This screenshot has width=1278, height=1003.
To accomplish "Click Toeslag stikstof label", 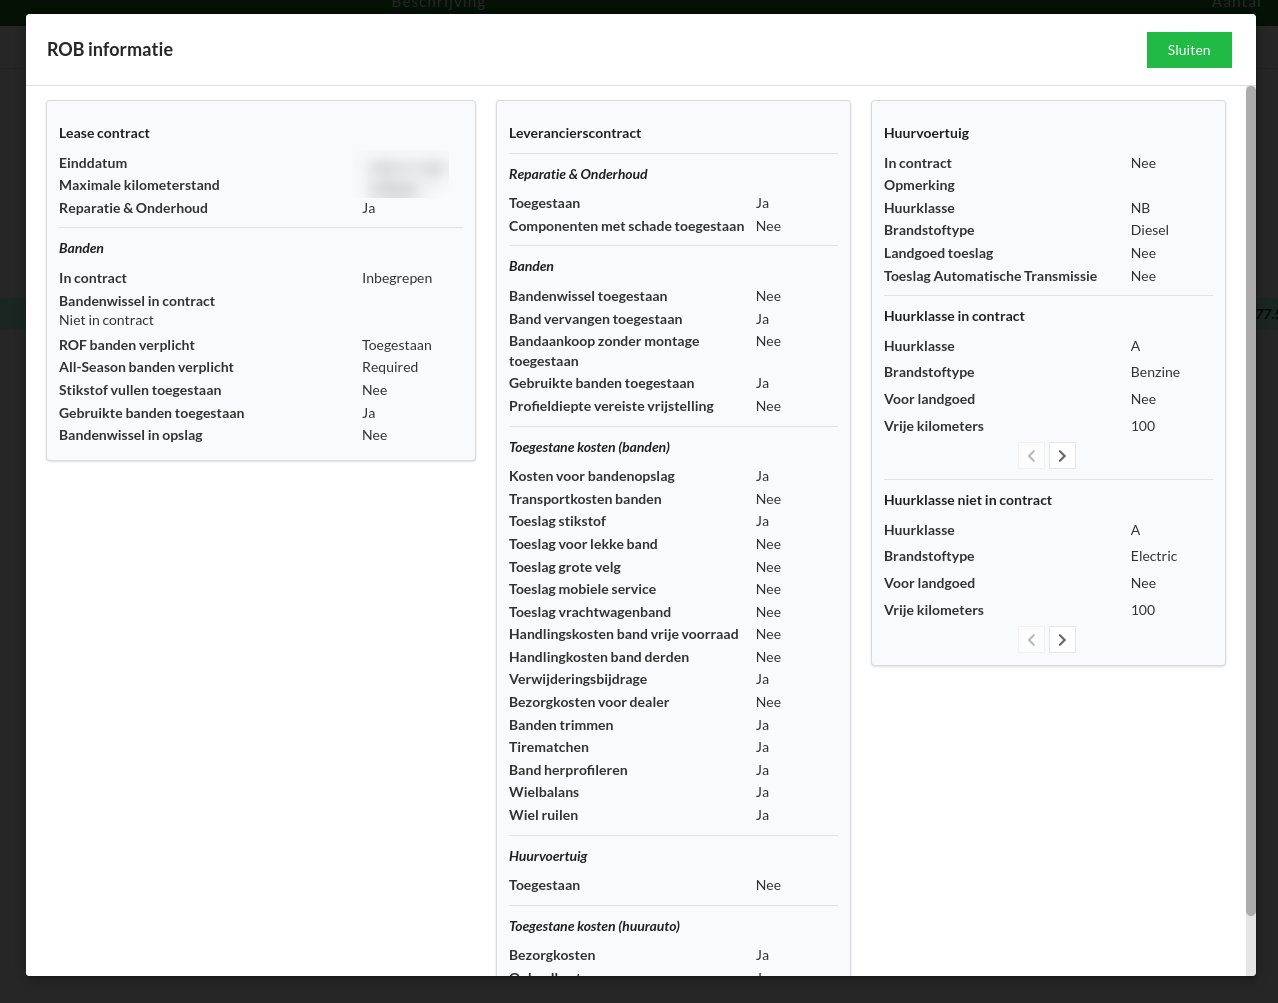I will 557,521.
